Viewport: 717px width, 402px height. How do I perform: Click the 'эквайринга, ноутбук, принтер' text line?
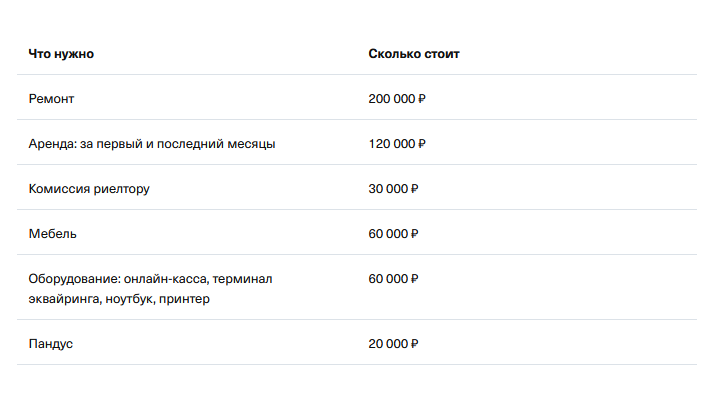119,299
